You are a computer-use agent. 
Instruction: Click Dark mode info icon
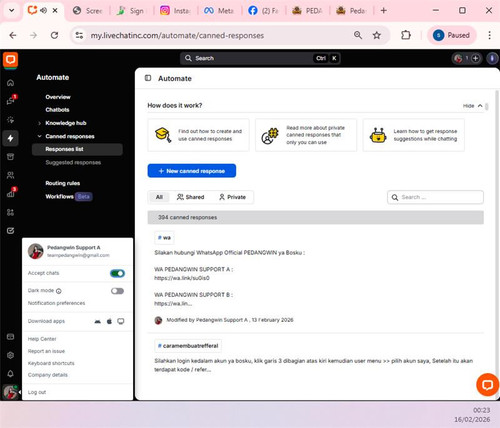click(x=59, y=291)
